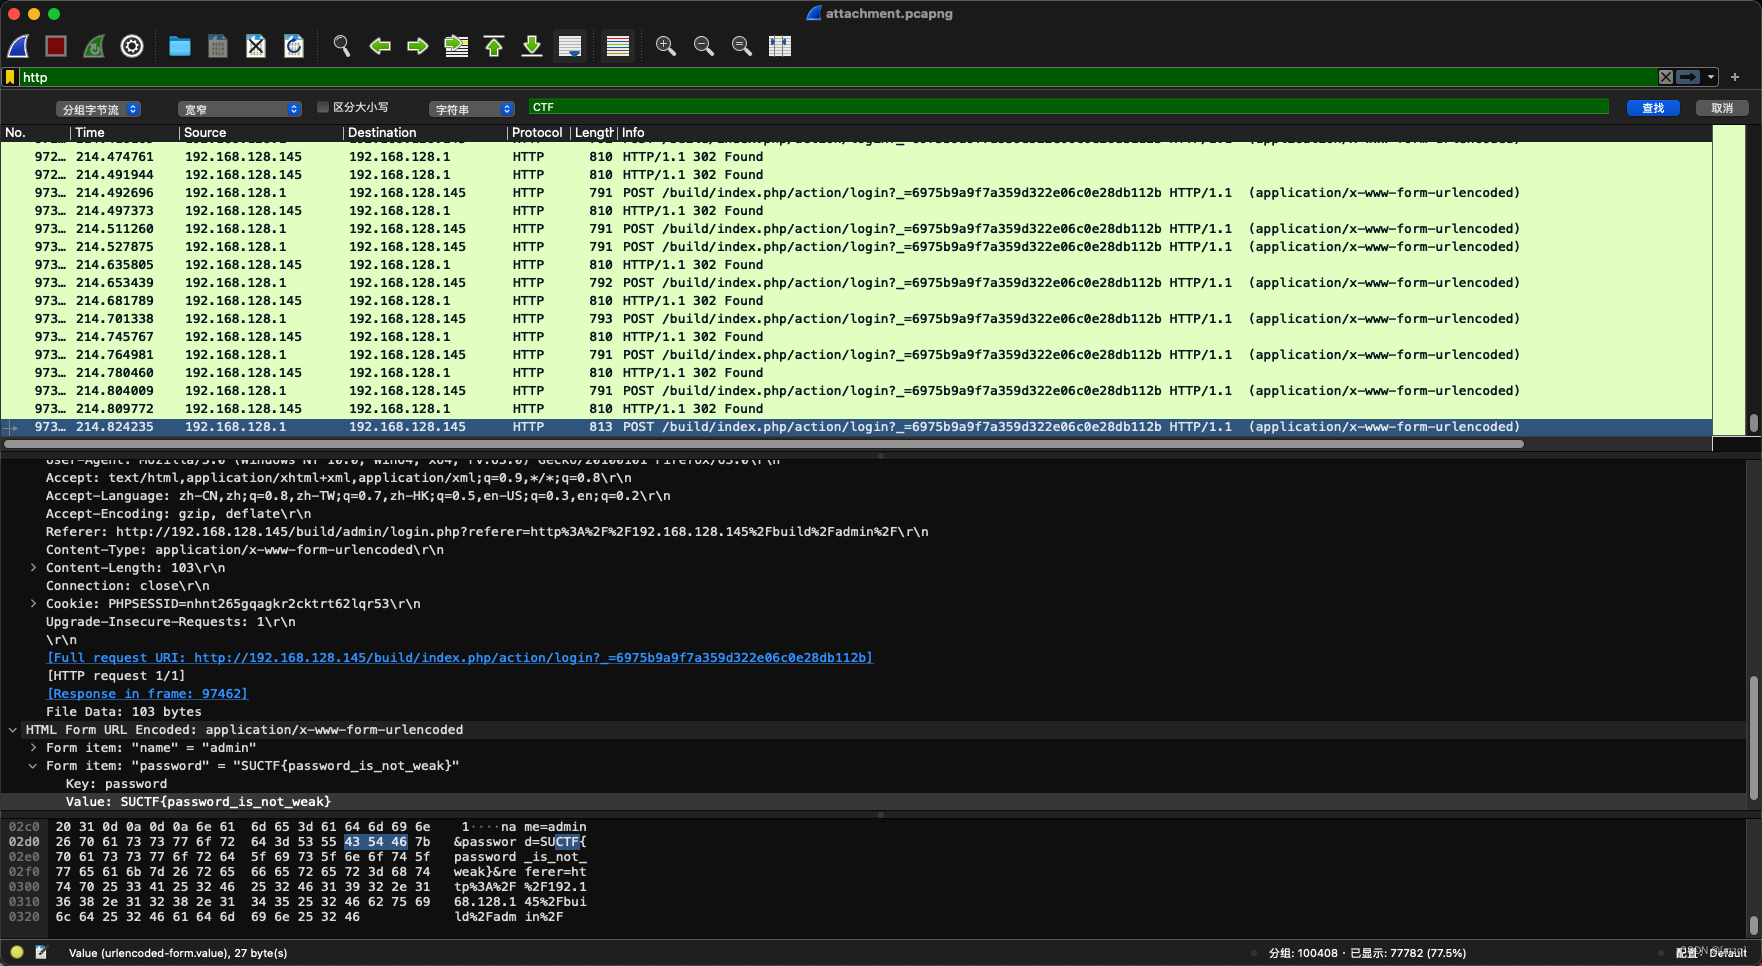Open a capture file folder icon
The image size is (1762, 966).
(180, 46)
